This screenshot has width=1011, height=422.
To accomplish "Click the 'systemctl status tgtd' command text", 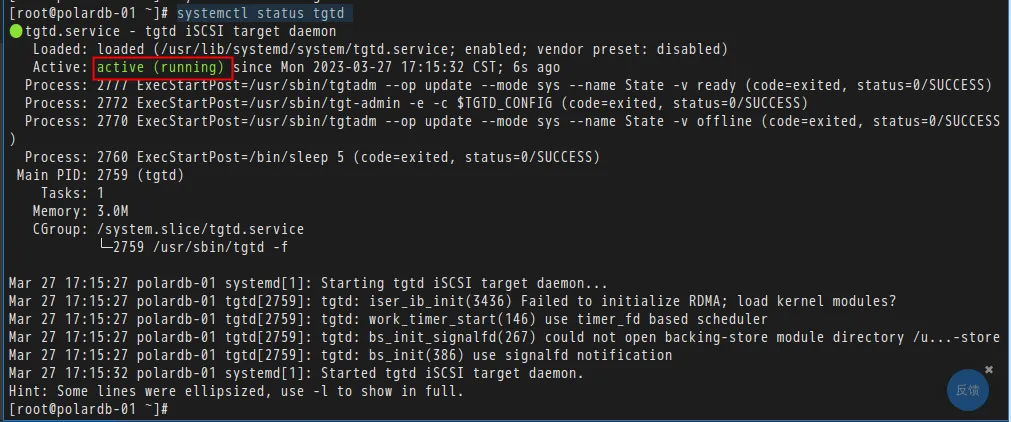I will tap(260, 13).
